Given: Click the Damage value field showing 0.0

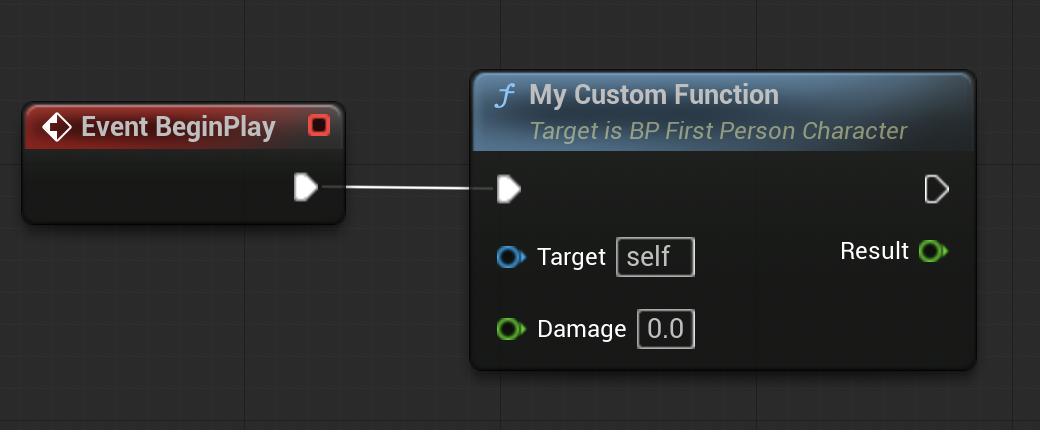Looking at the screenshot, I should click(x=666, y=328).
